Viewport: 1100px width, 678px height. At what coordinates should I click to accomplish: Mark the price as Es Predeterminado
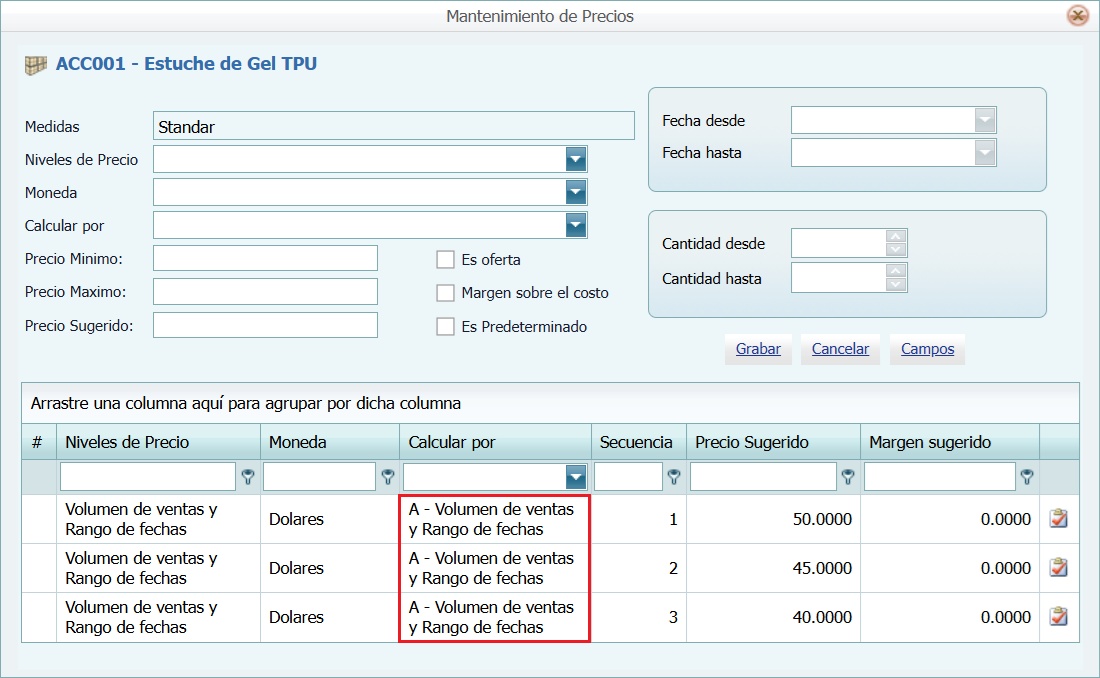coord(445,326)
